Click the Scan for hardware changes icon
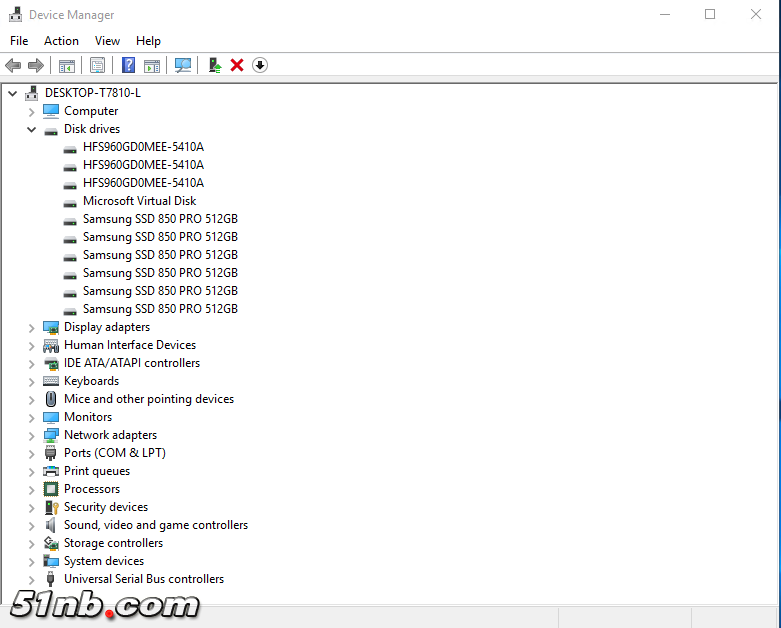Viewport: 781px width, 628px height. tap(183, 65)
